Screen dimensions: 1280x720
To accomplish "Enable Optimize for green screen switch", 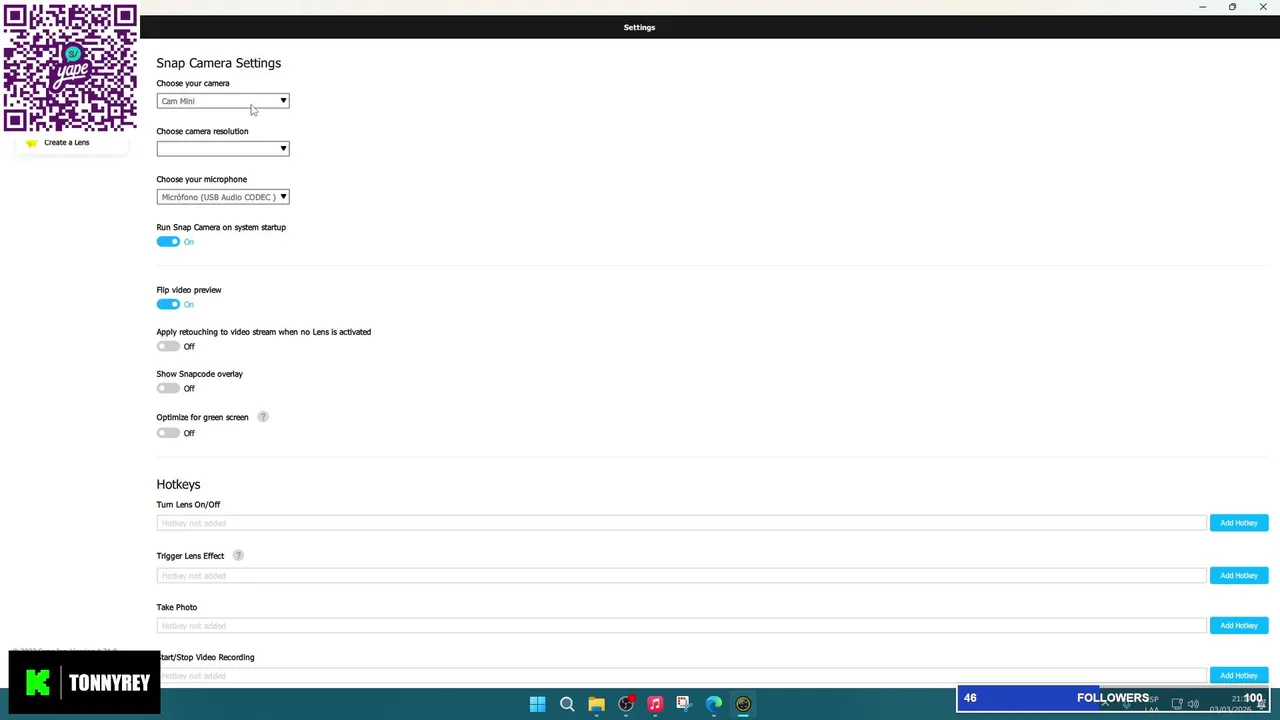I will 168,433.
